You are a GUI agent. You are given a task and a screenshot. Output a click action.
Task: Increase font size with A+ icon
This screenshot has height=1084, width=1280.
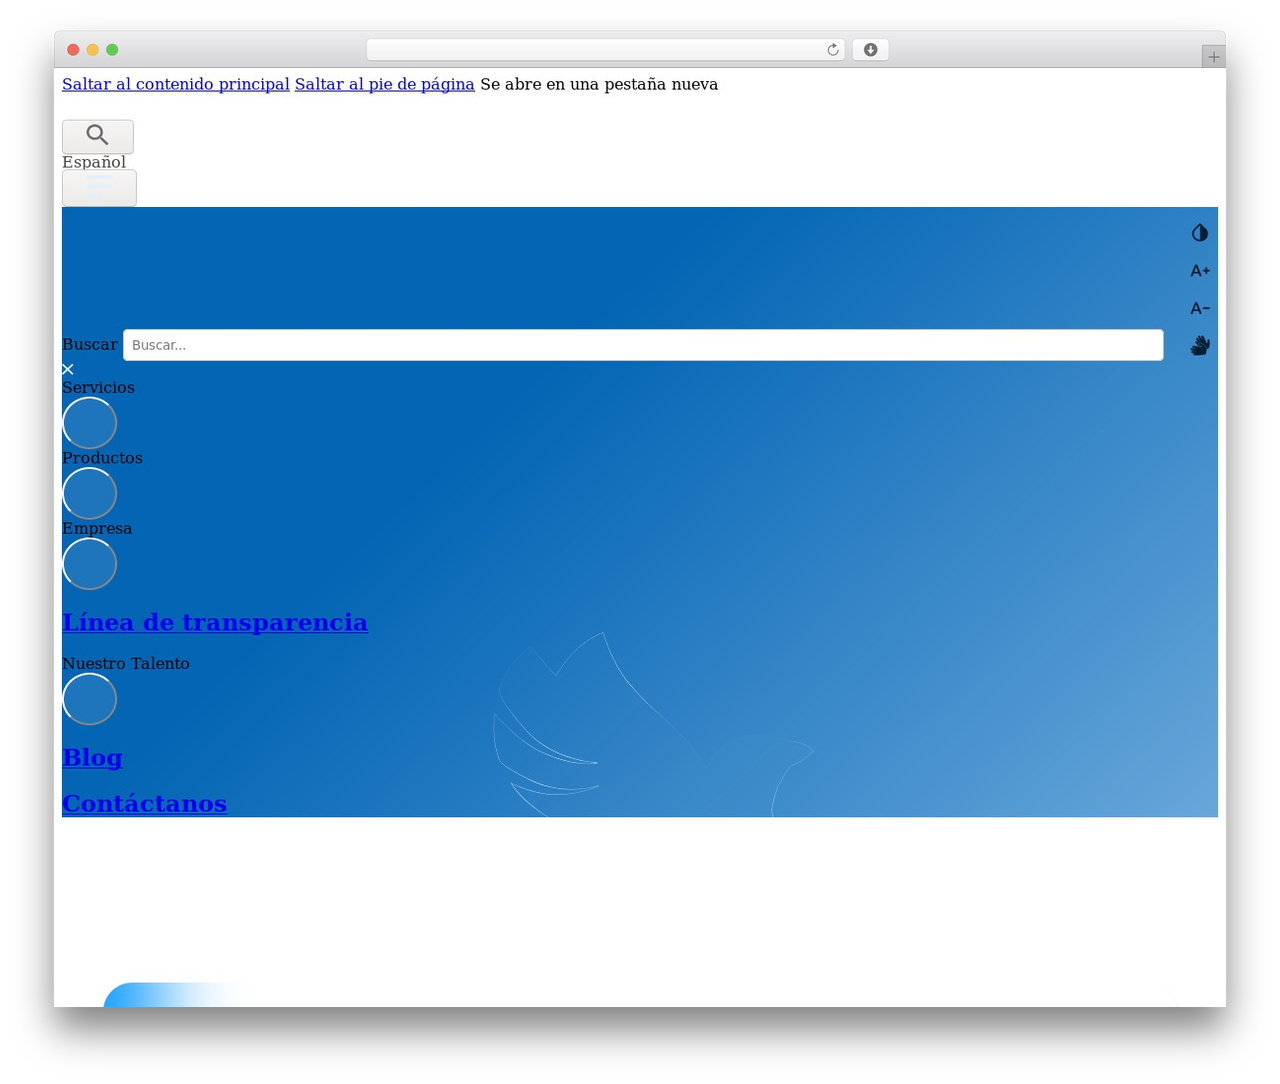pos(1200,271)
